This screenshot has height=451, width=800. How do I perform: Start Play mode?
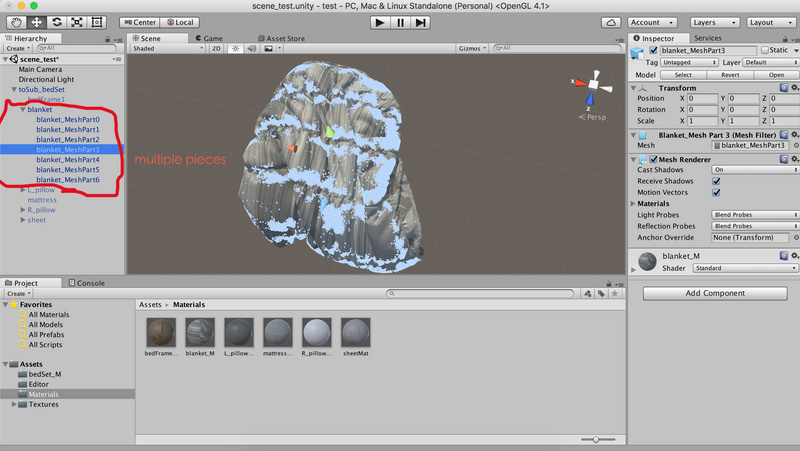point(380,22)
